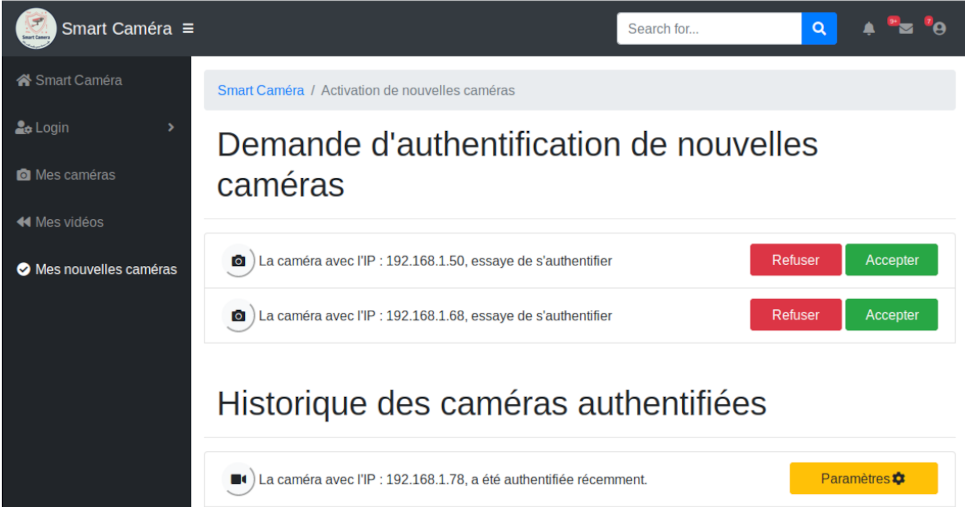Image resolution: width=965 pixels, height=507 pixels.
Task: Click camera icon next to IP 192.168.1.68
Action: click(x=238, y=316)
